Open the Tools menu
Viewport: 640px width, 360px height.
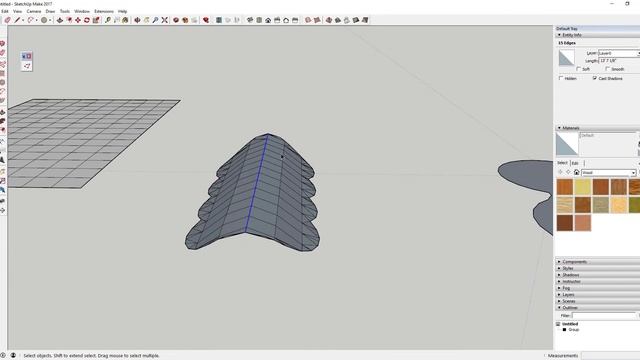(x=65, y=11)
